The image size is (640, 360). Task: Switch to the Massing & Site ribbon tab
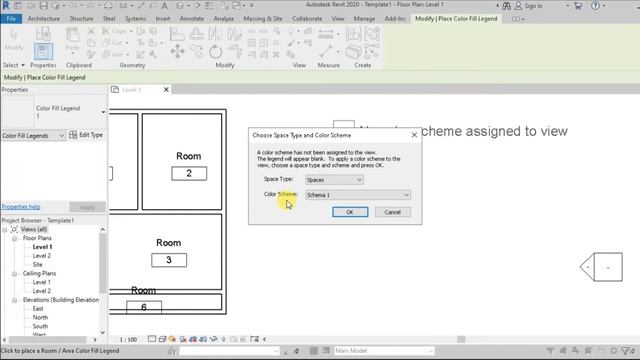pos(263,19)
